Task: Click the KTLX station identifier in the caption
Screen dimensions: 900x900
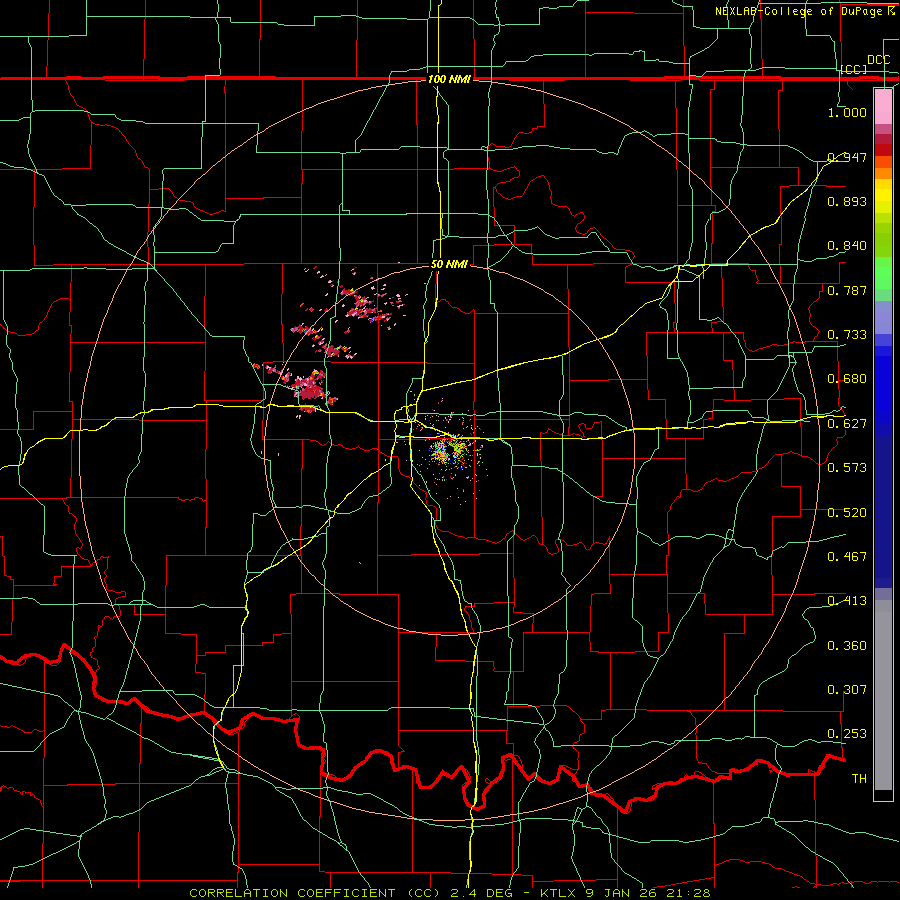Action: 557,893
